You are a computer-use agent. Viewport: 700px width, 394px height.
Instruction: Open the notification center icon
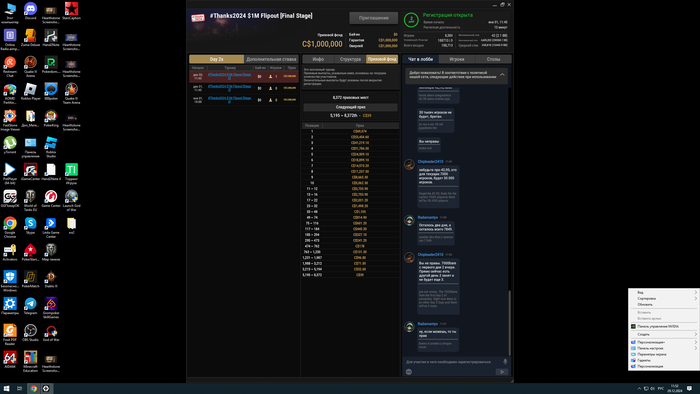tap(690, 389)
